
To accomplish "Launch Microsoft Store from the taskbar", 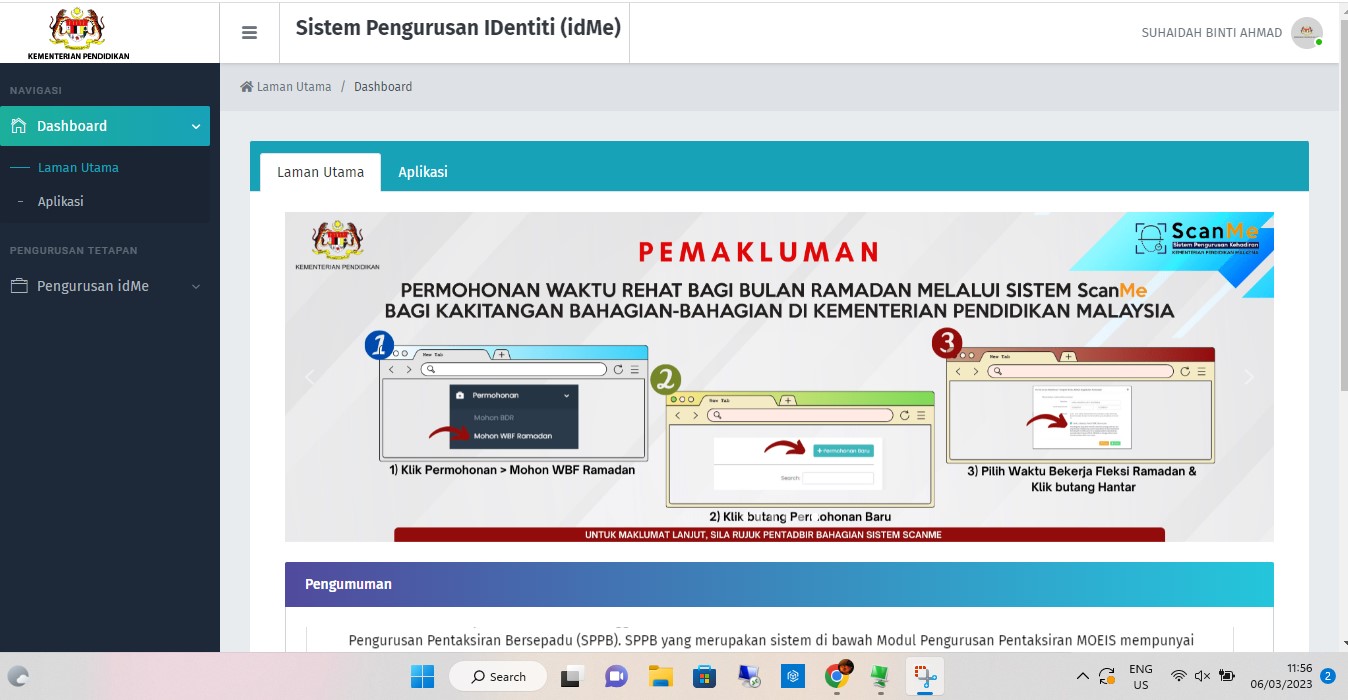I will tap(705, 677).
